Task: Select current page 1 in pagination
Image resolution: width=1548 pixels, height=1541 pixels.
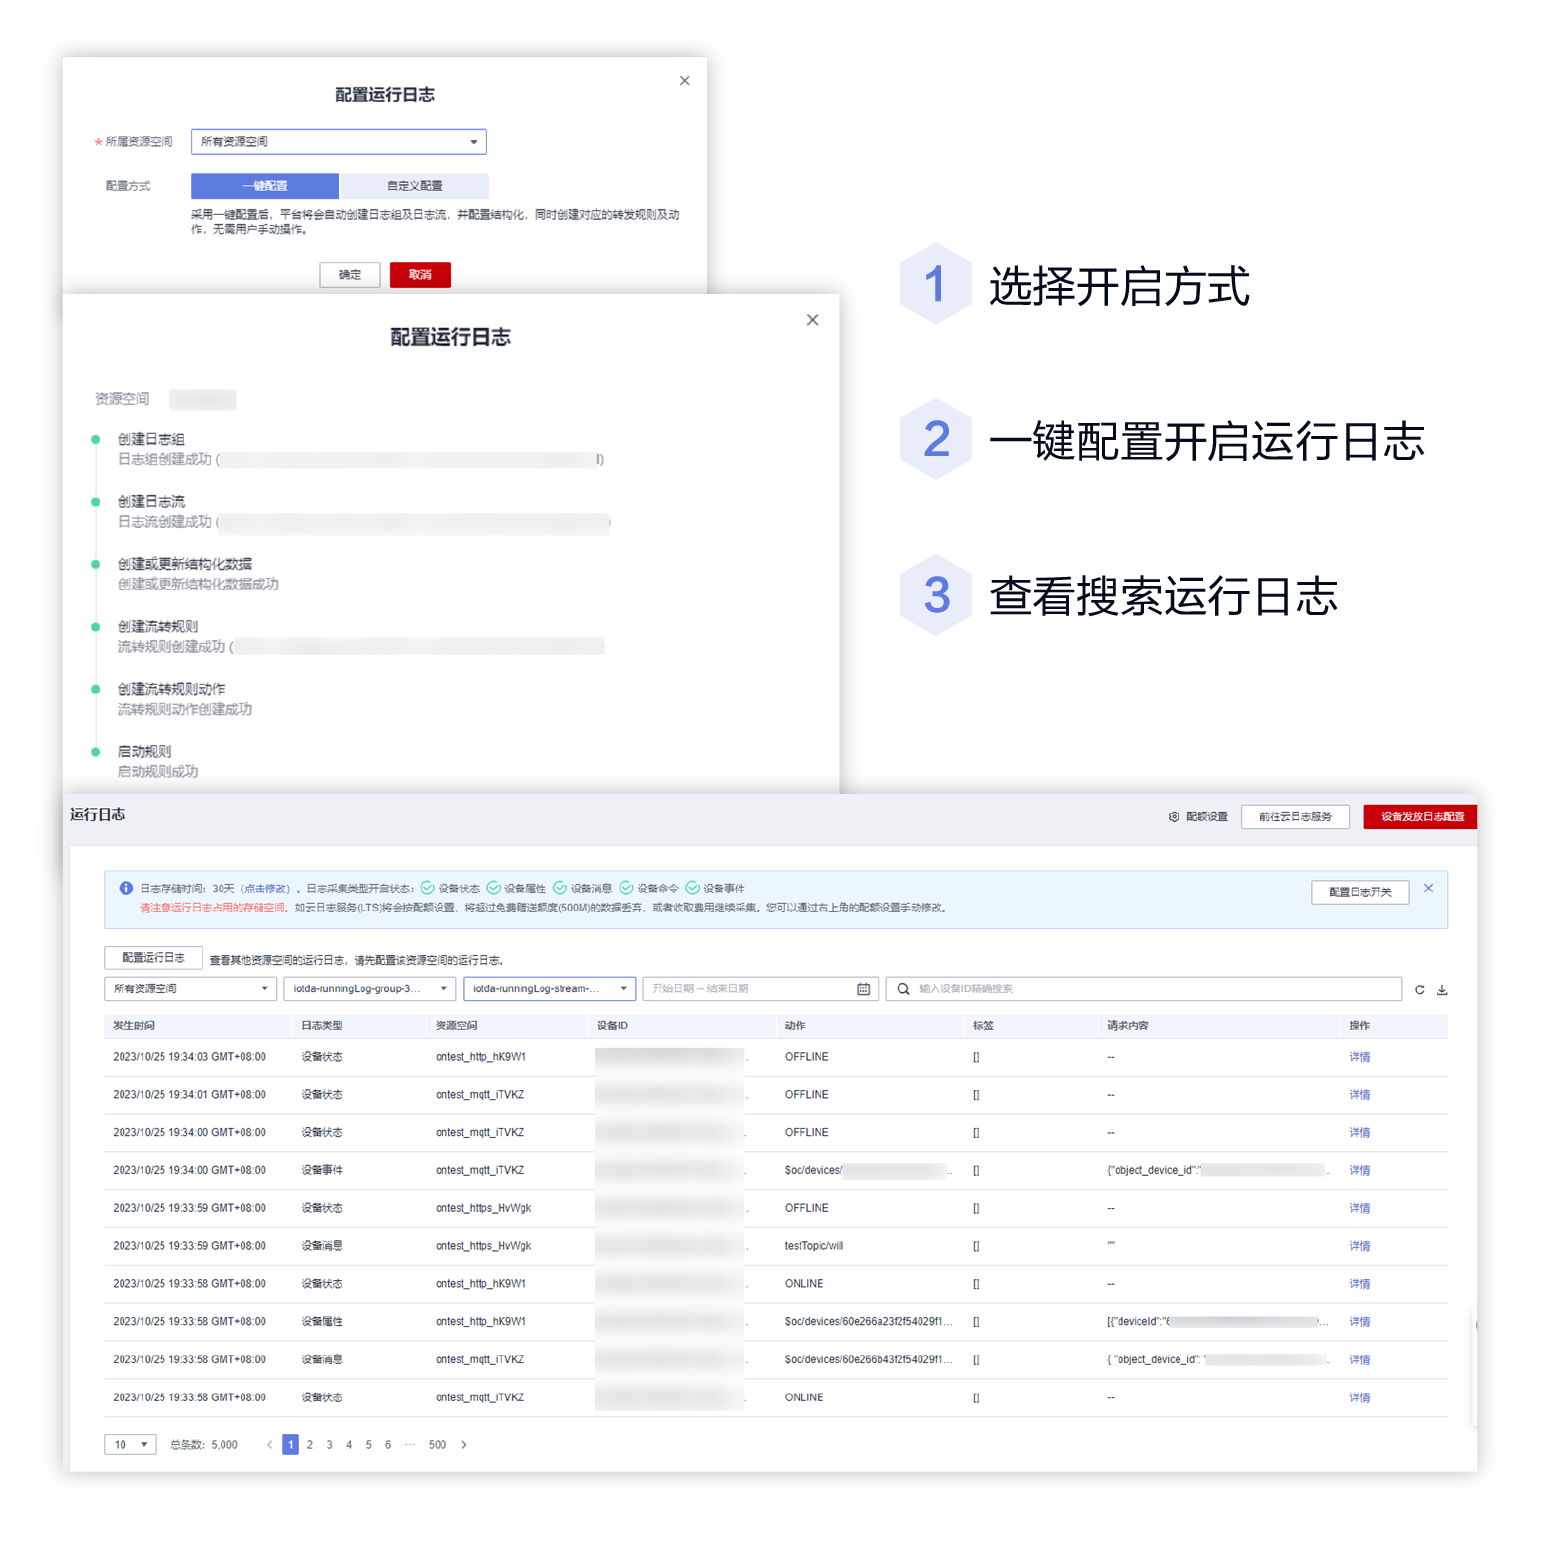Action: 291,1445
